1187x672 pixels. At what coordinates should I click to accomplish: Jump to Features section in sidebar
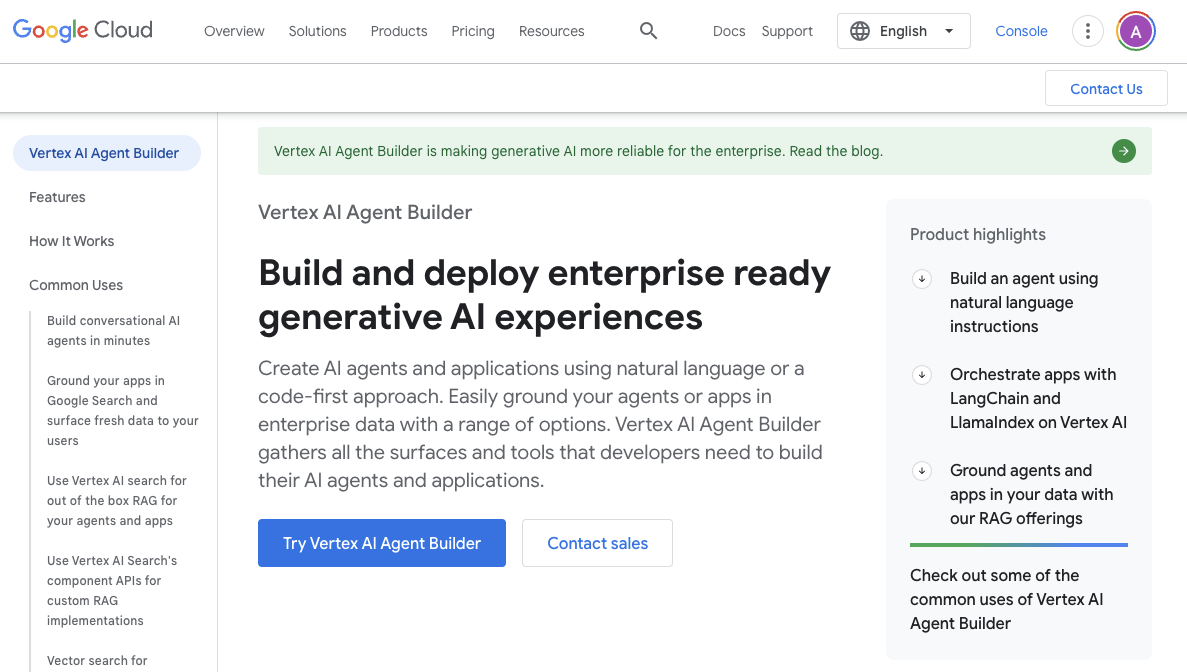[x=58, y=197]
